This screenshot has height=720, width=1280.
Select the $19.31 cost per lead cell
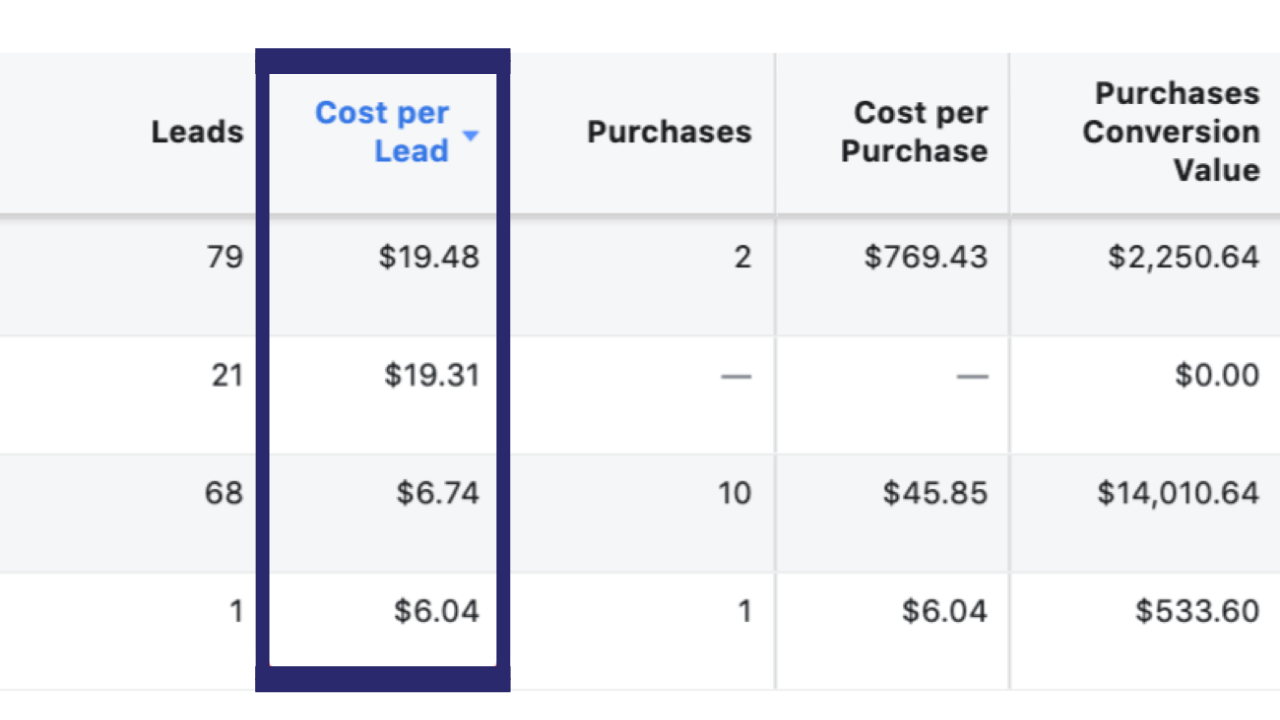[x=432, y=375]
